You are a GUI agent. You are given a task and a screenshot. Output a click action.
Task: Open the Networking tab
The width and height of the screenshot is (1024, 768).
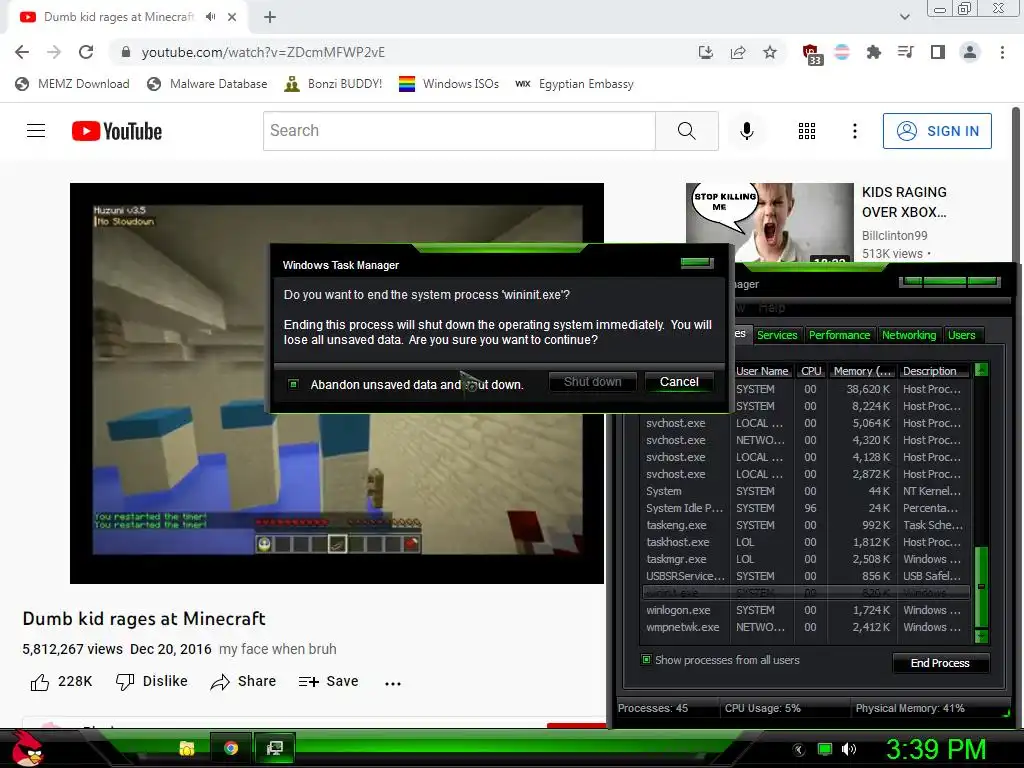[909, 335]
